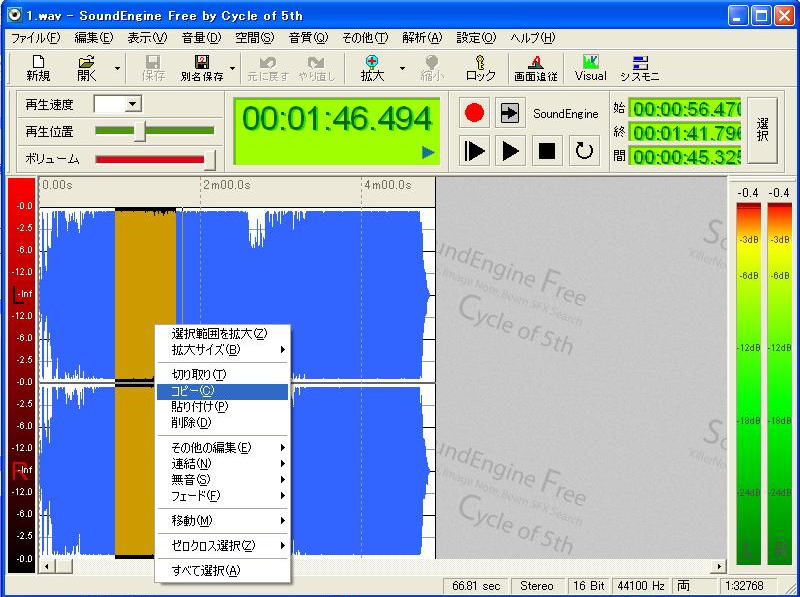Image resolution: width=800 pixels, height=597 pixels.
Task: Click the small blue play indicator in time display
Action: [429, 152]
